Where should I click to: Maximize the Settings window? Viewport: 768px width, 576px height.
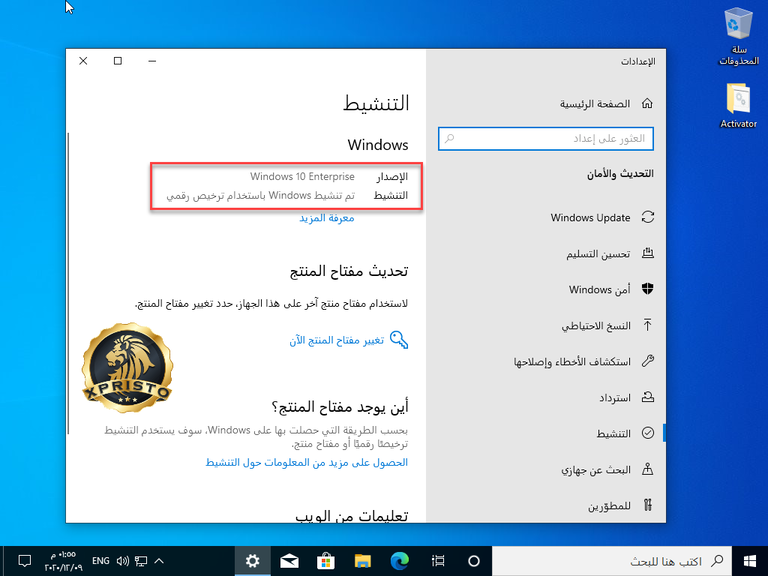(118, 61)
